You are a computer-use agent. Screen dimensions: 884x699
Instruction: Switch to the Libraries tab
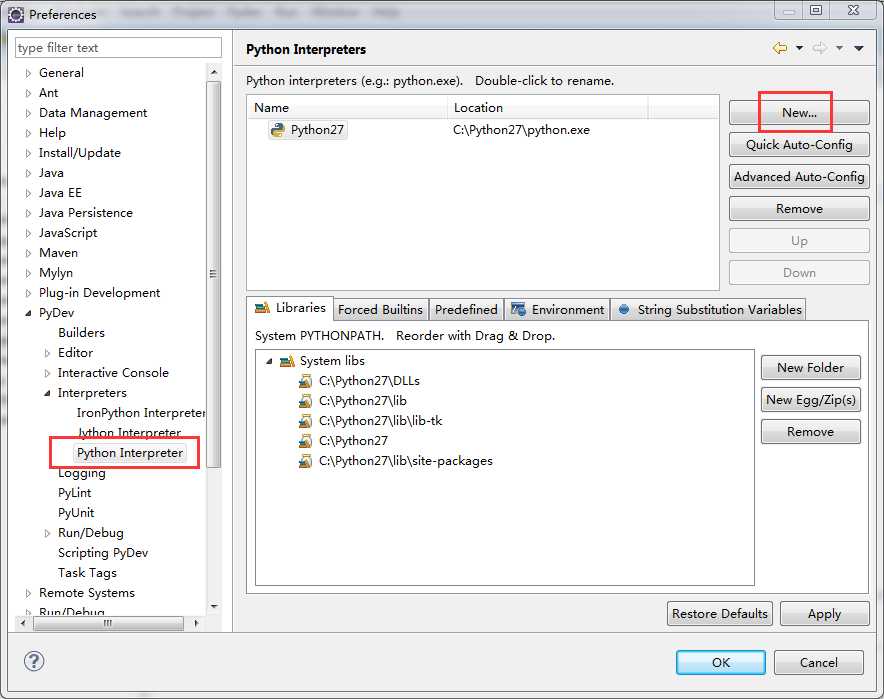coord(290,308)
